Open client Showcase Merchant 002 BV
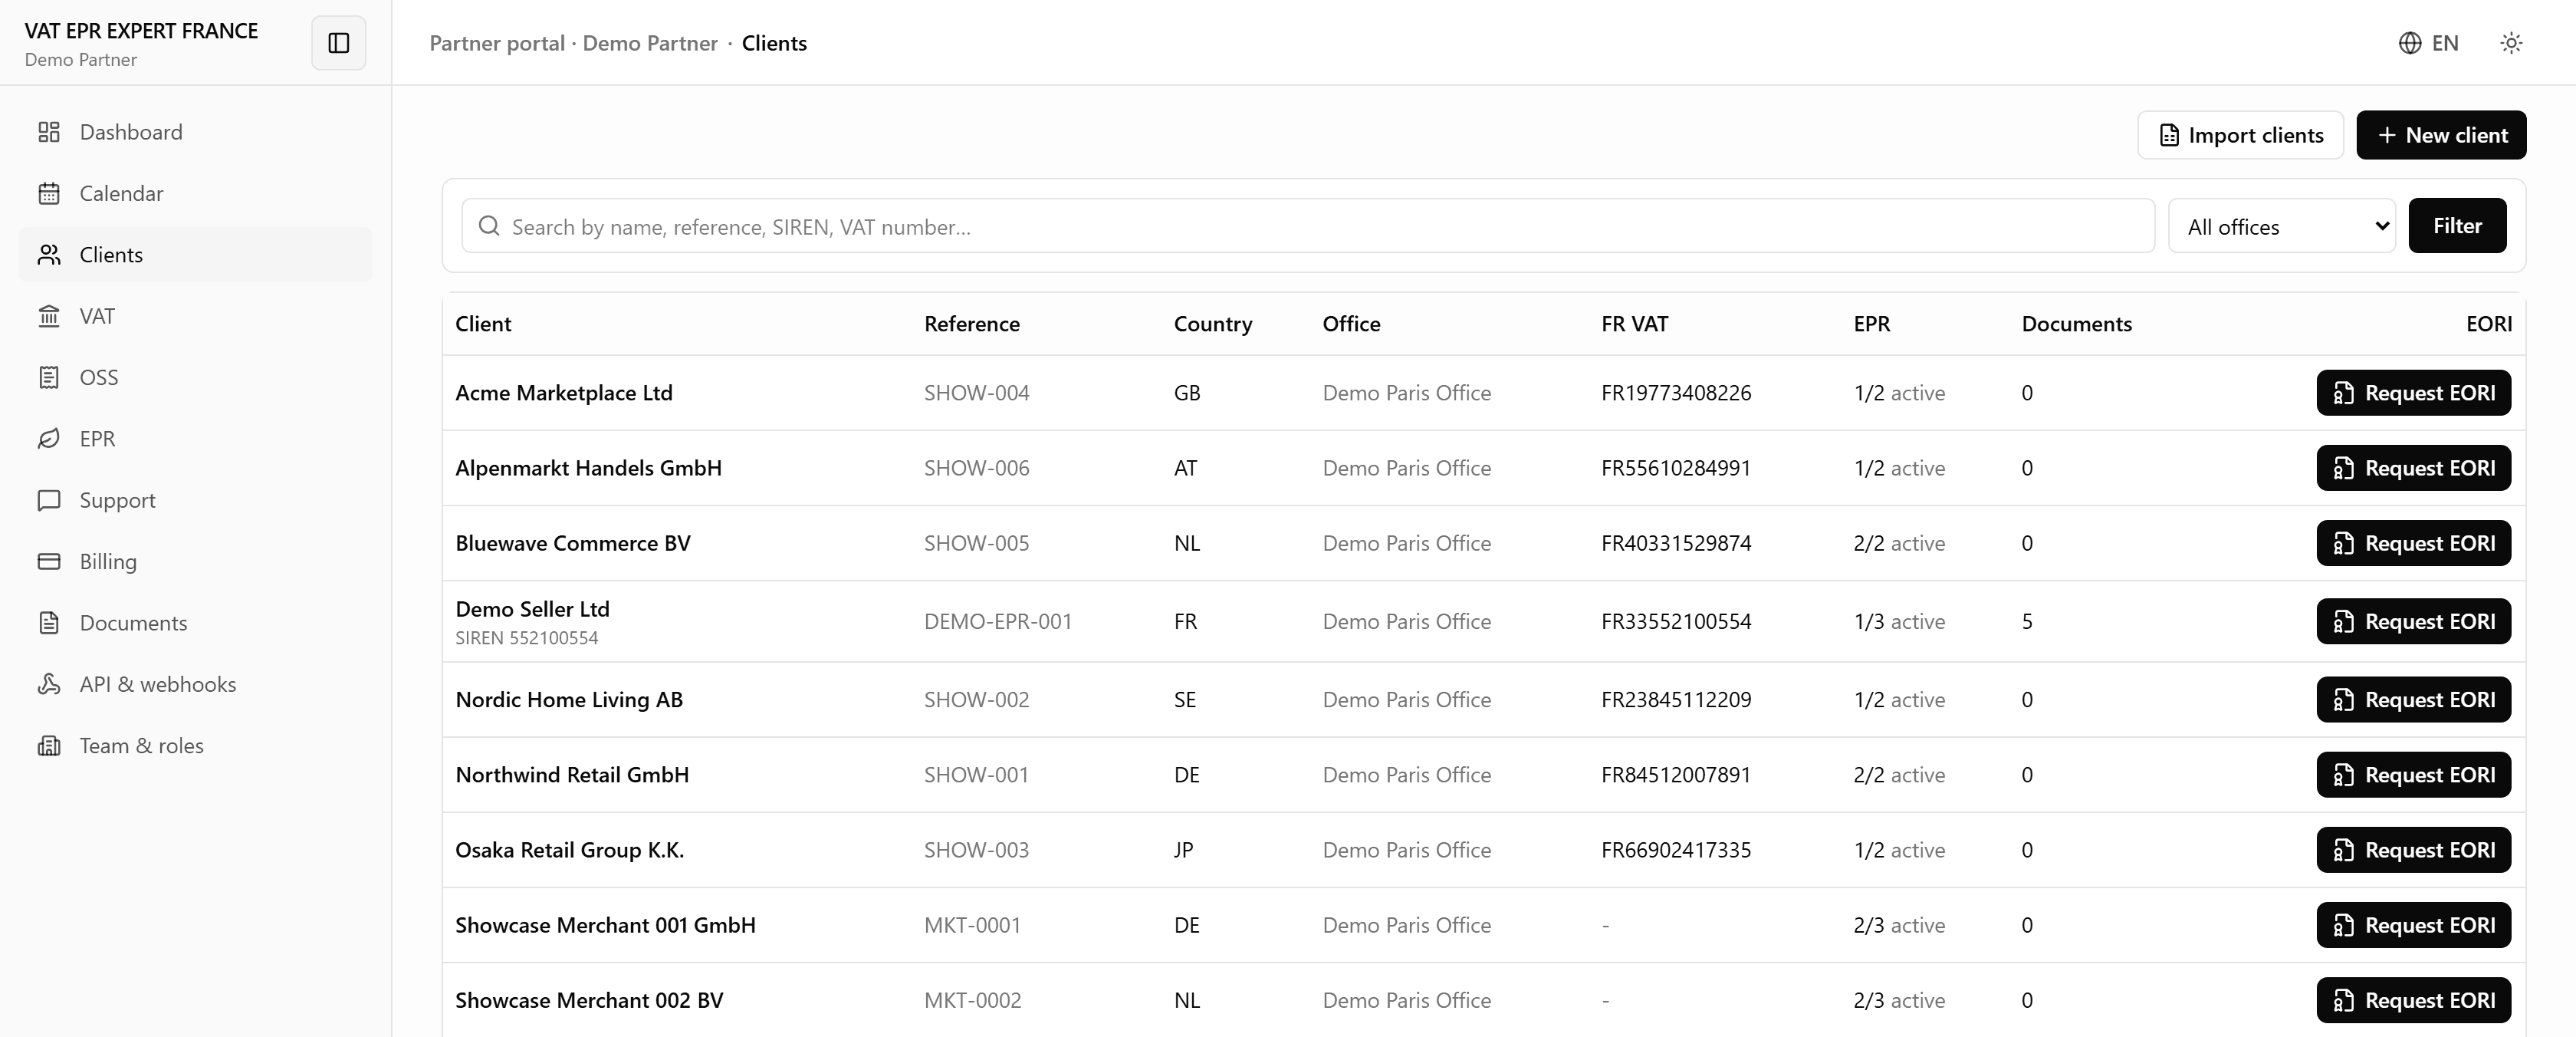Screen dimensions: 2576x1037 (x=589, y=1000)
